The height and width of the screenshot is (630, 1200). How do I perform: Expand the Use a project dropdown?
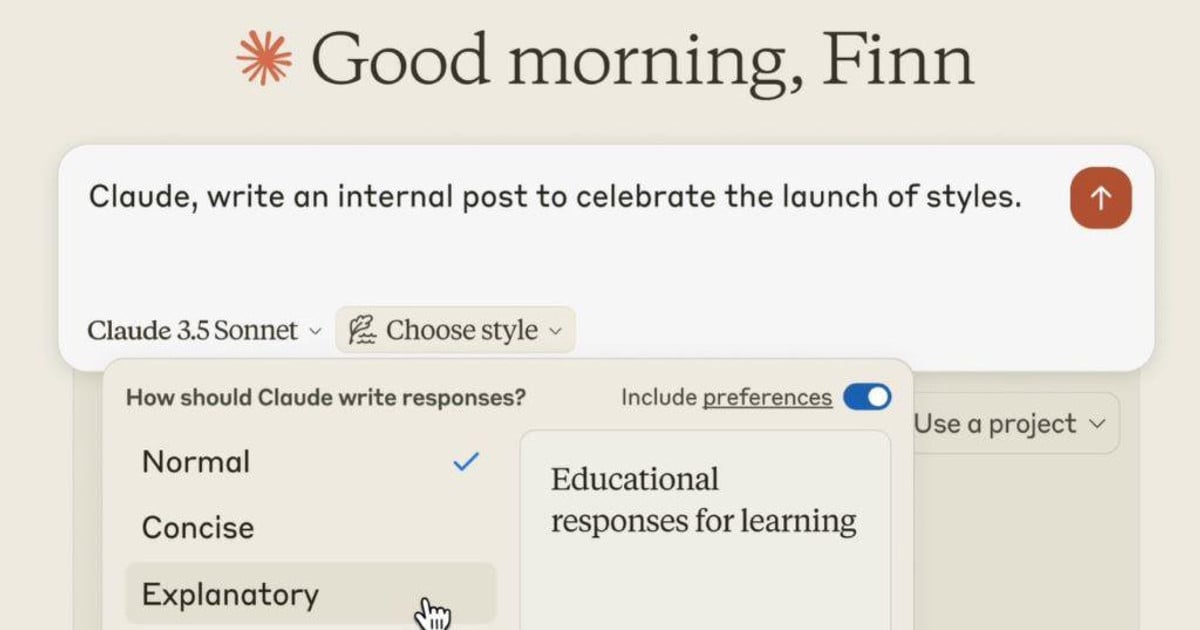pos(1012,424)
